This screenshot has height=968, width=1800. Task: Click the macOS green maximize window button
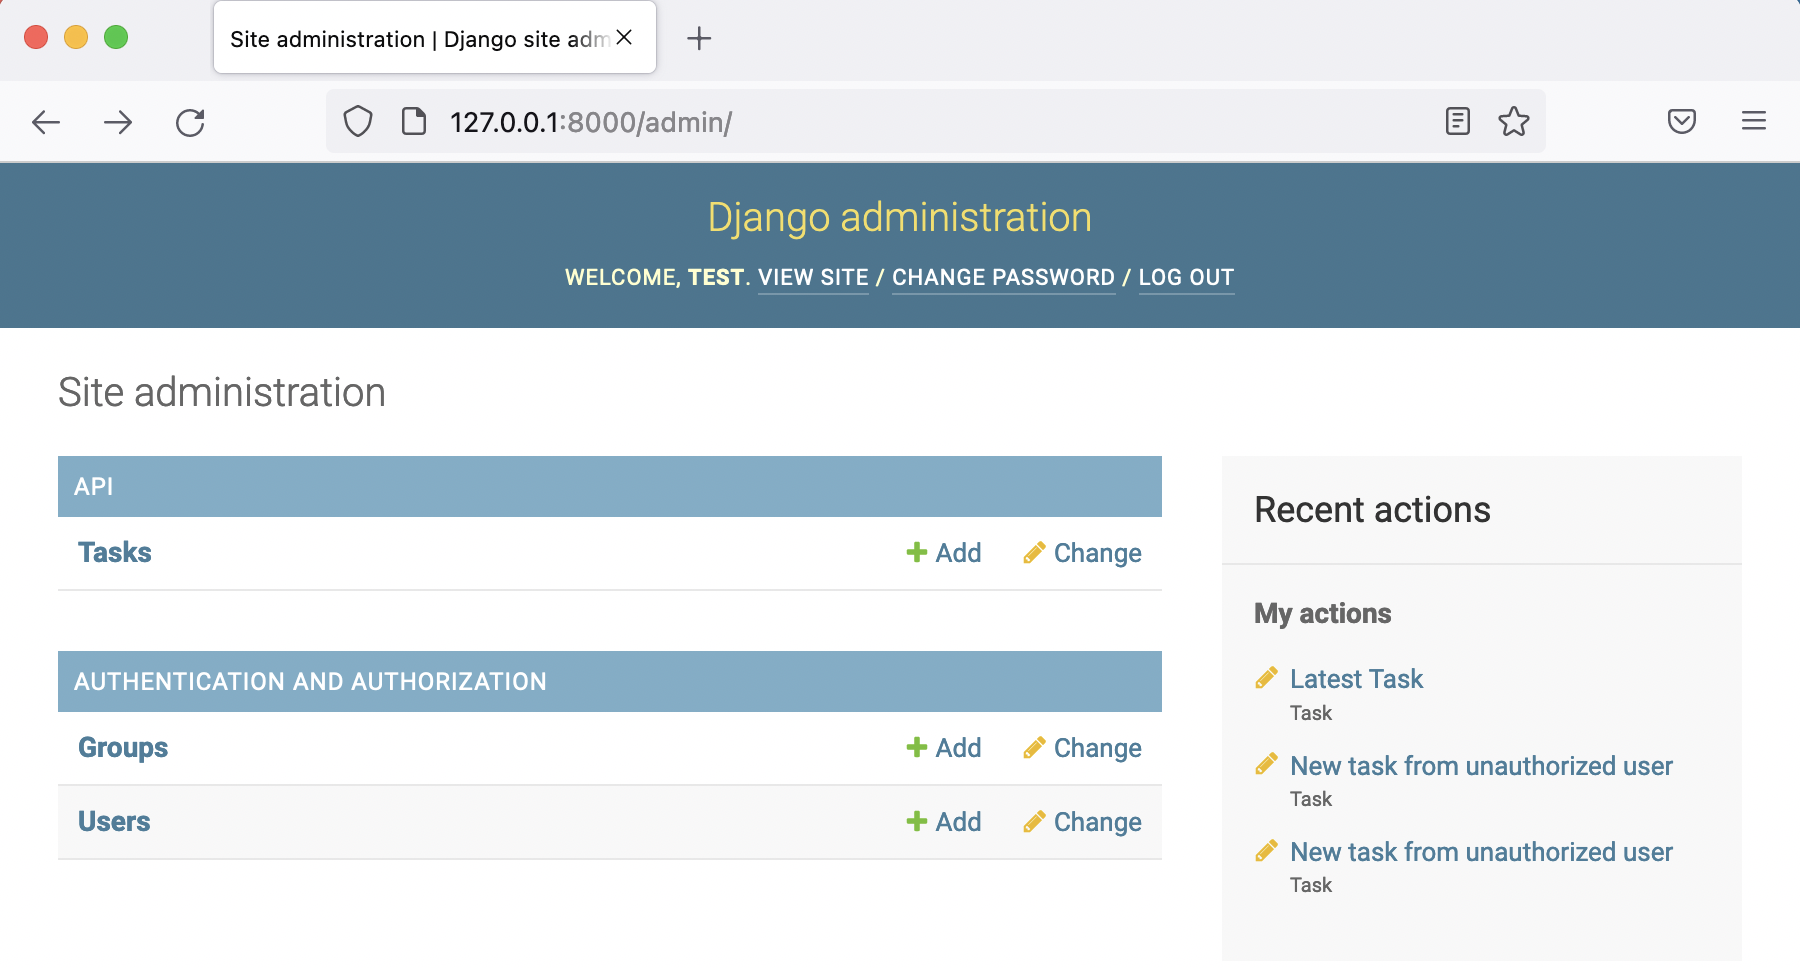[x=116, y=37]
